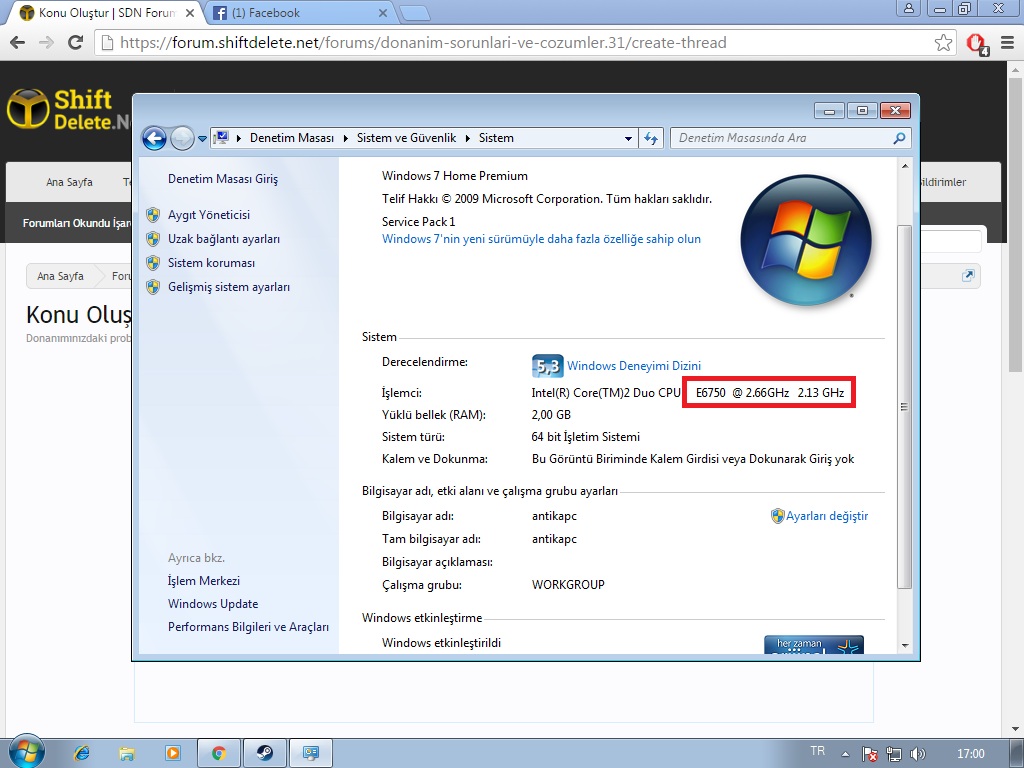Open Denetim Masası Giriş link

(x=223, y=179)
